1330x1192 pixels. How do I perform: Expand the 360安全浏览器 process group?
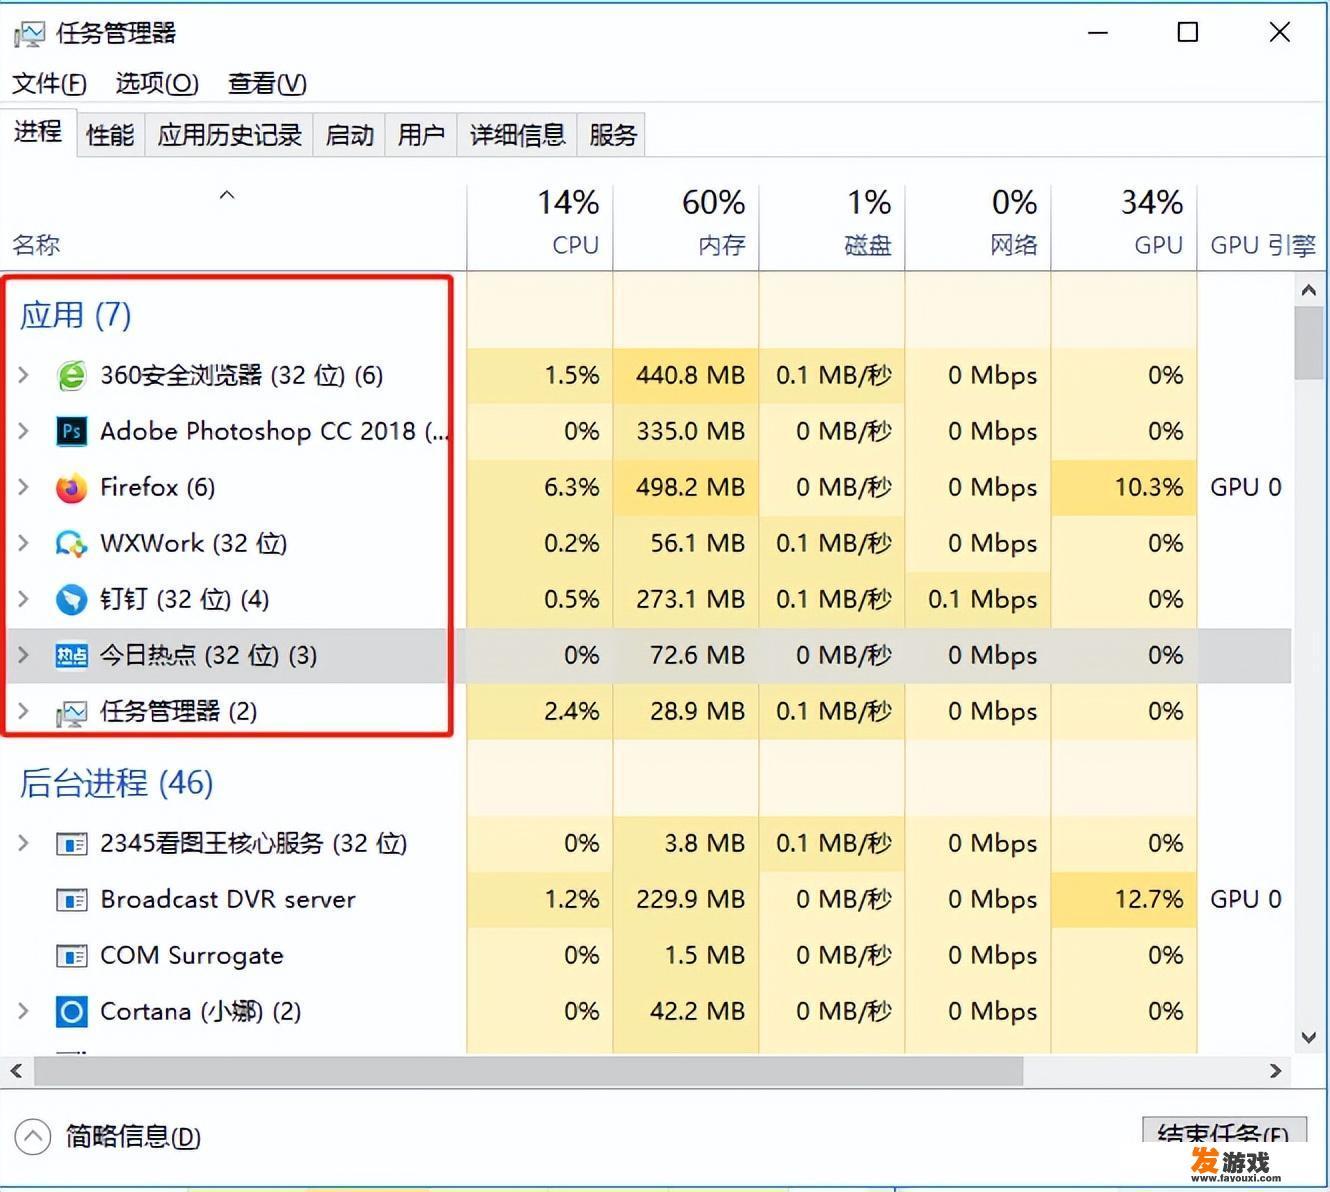[x=24, y=375]
